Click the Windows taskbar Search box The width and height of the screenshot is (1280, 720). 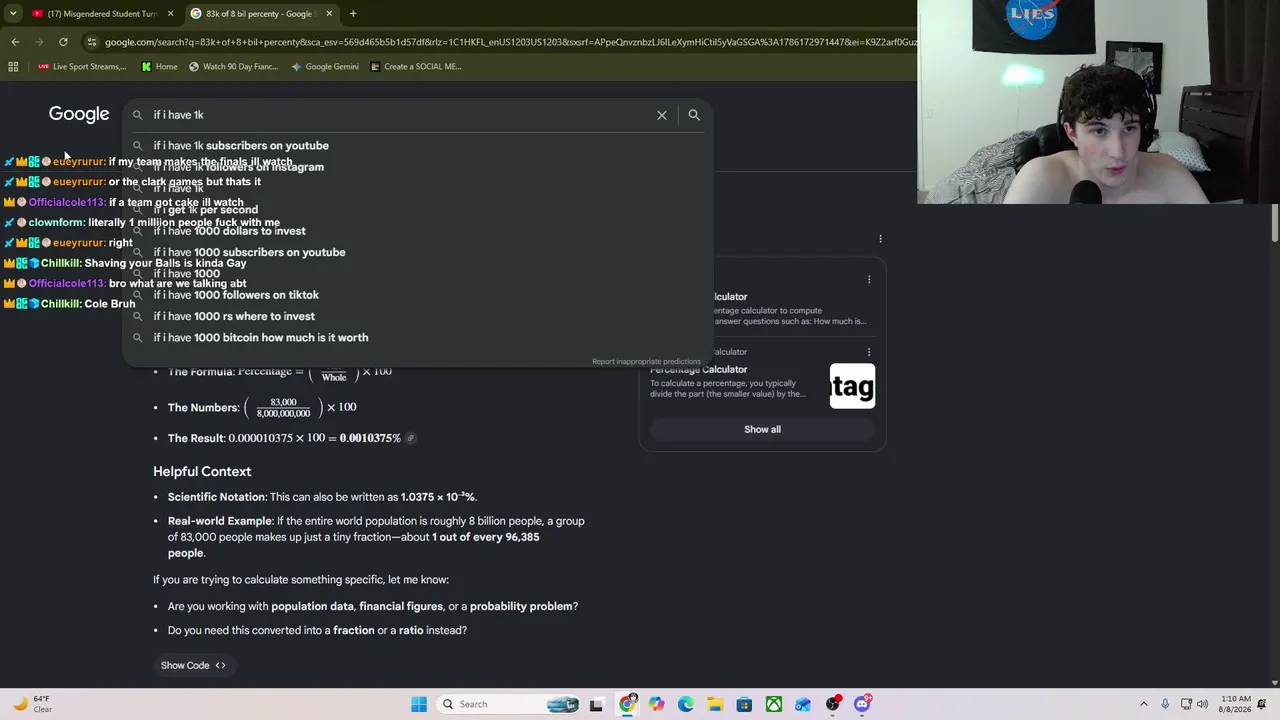(x=508, y=704)
